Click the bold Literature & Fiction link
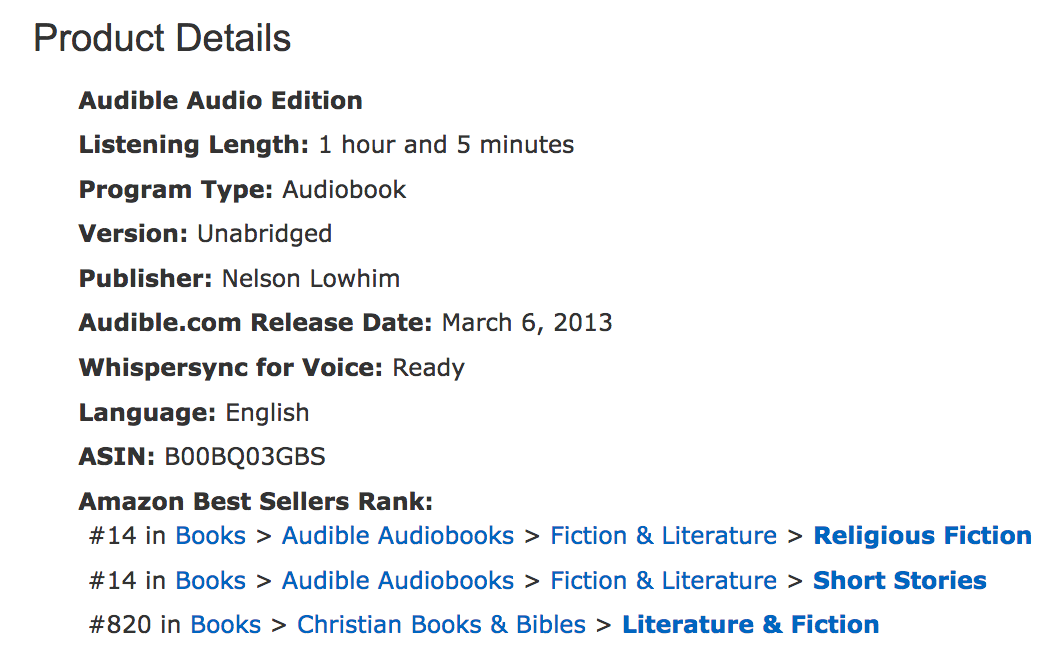The width and height of the screenshot is (1046, 662). coord(750,625)
